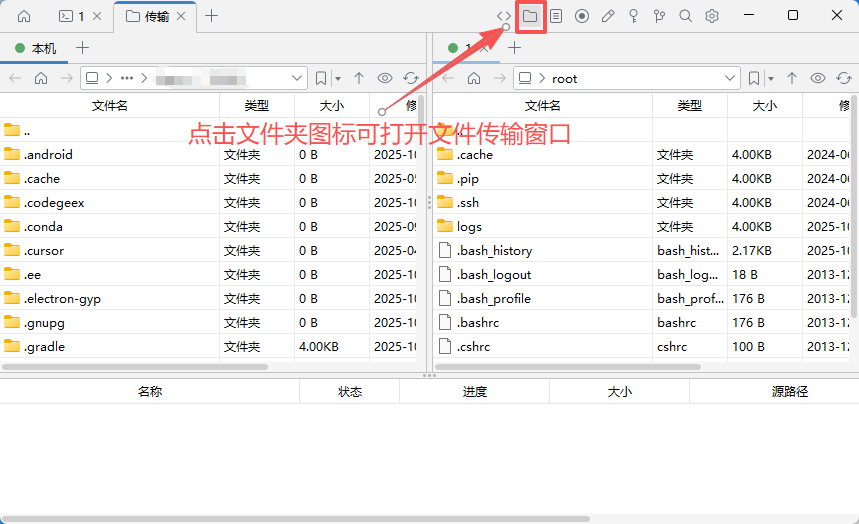Expand the local path dropdown arrow
The image size is (859, 524).
click(x=297, y=78)
